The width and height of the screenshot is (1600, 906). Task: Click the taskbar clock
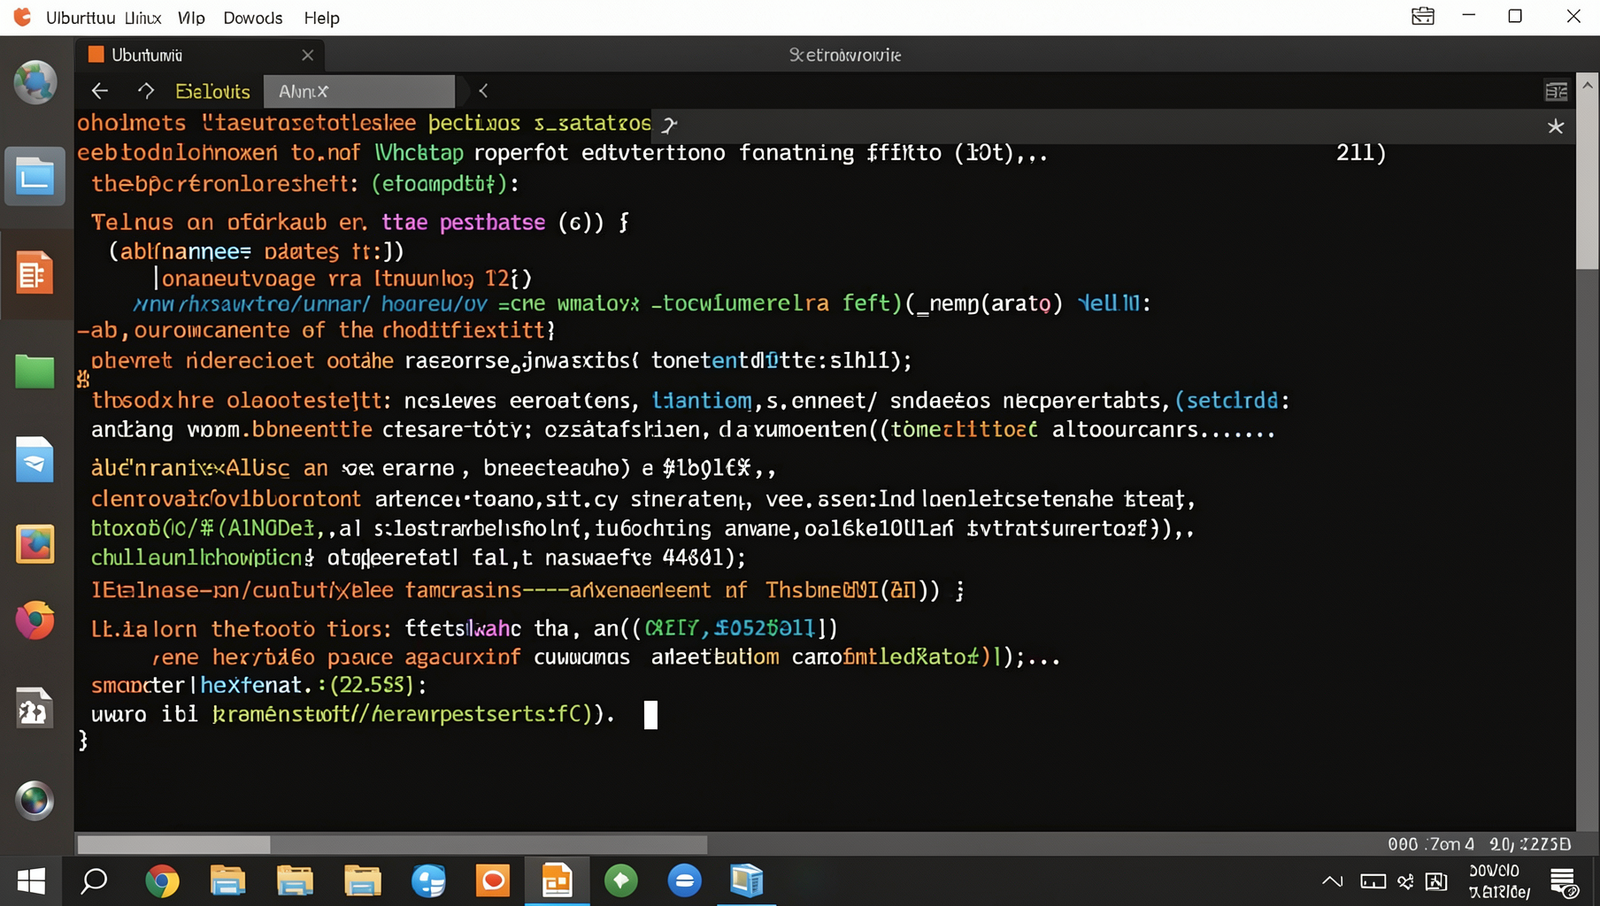pyautogui.click(x=1498, y=881)
